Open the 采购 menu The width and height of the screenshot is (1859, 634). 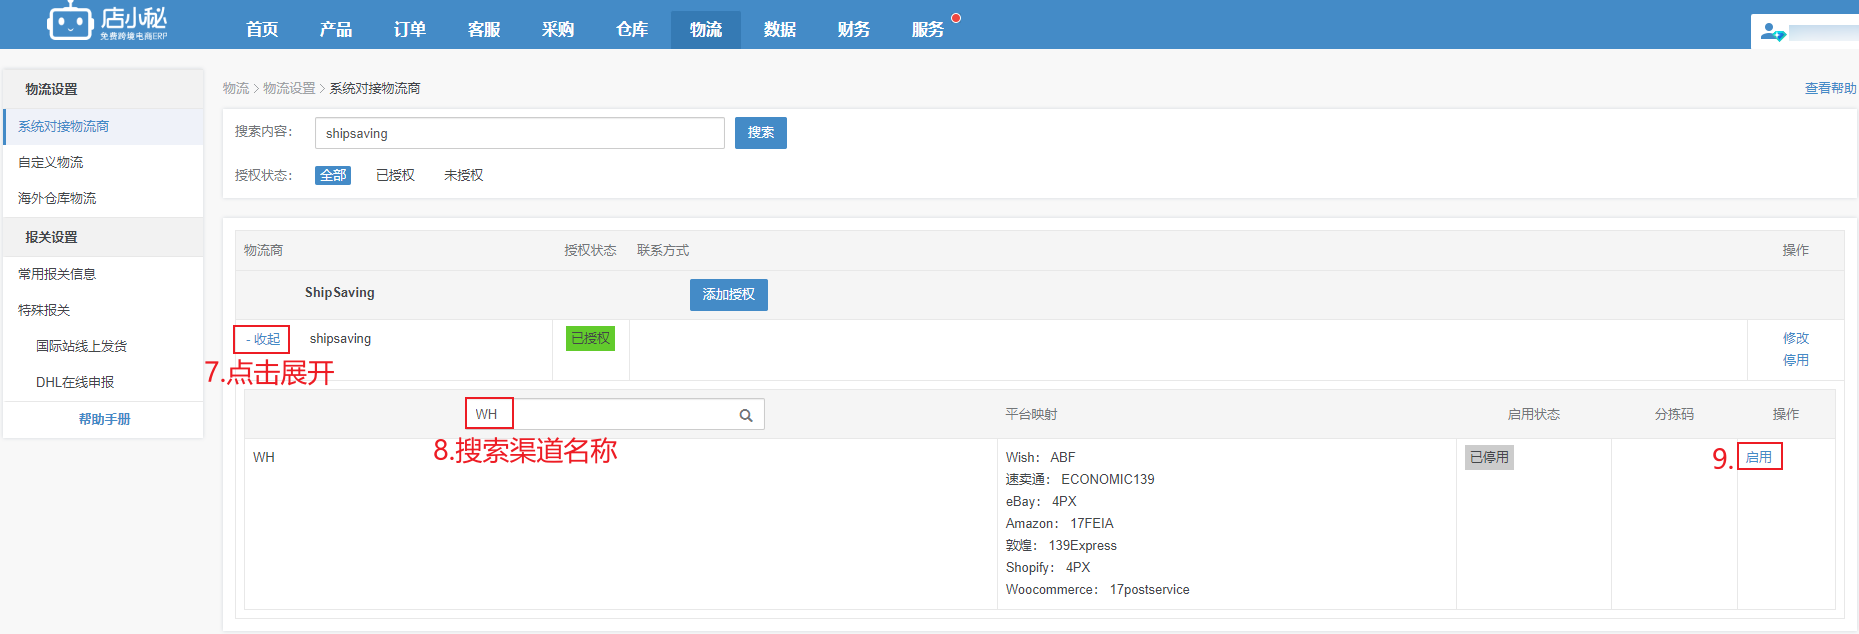[558, 29]
